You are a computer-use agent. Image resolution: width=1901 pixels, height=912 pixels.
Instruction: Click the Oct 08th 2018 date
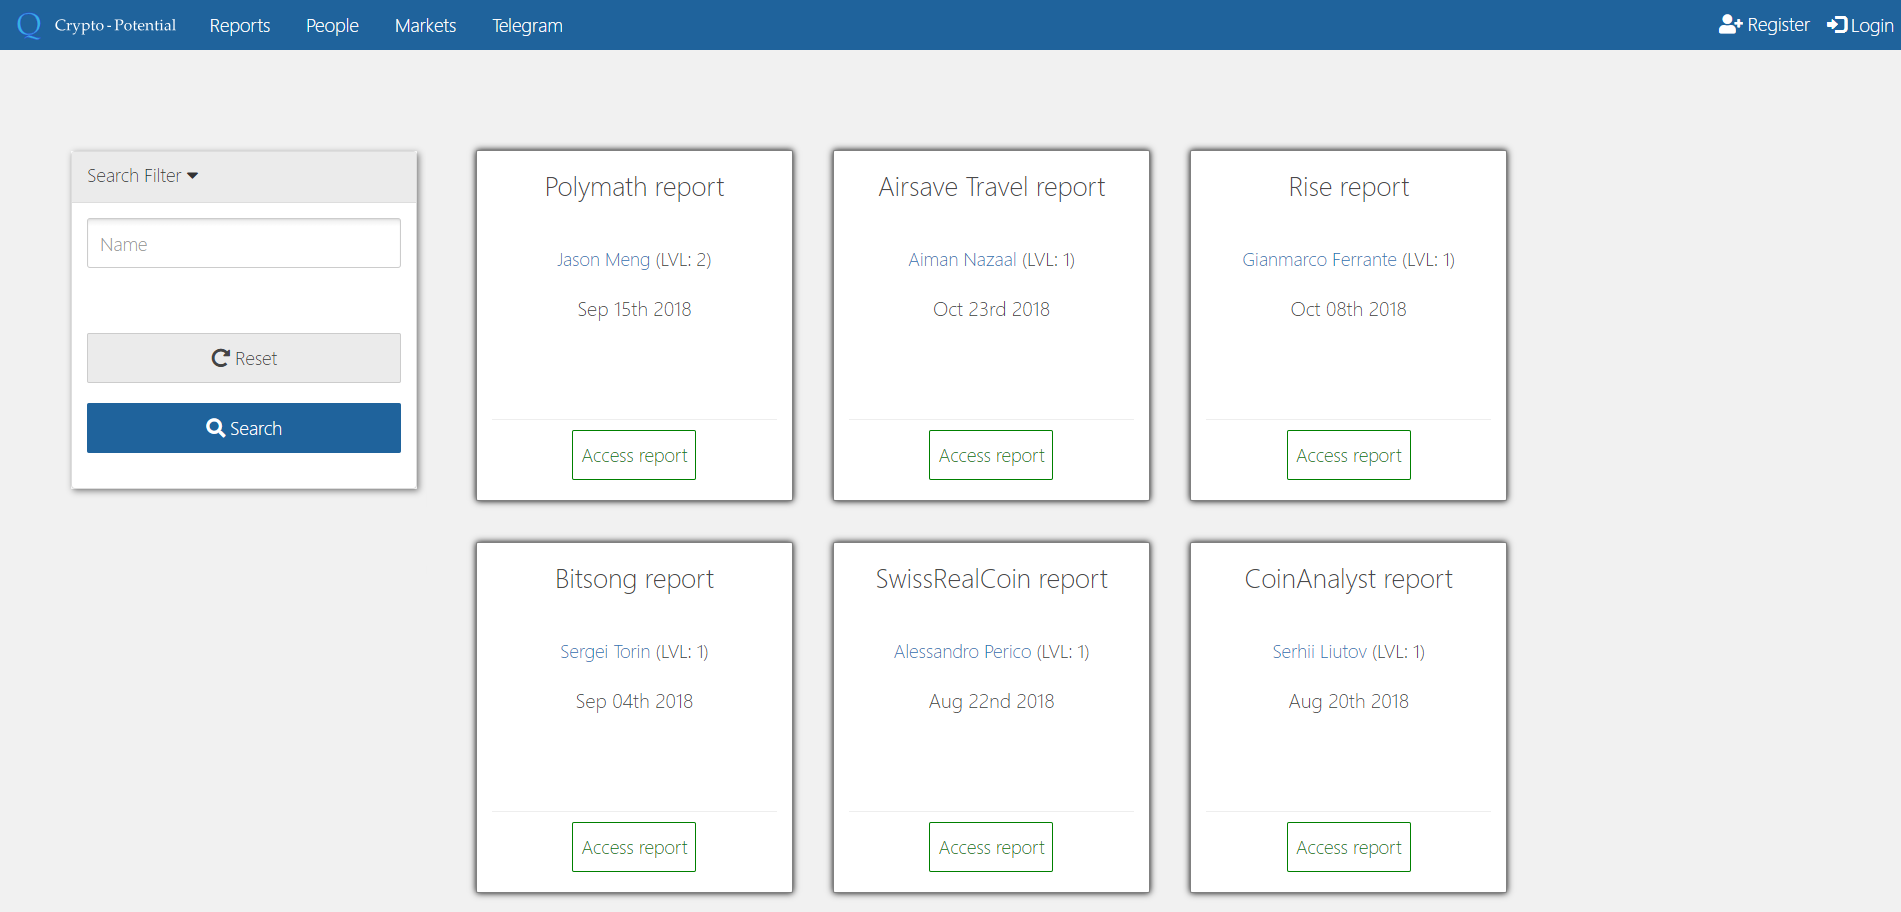point(1349,310)
